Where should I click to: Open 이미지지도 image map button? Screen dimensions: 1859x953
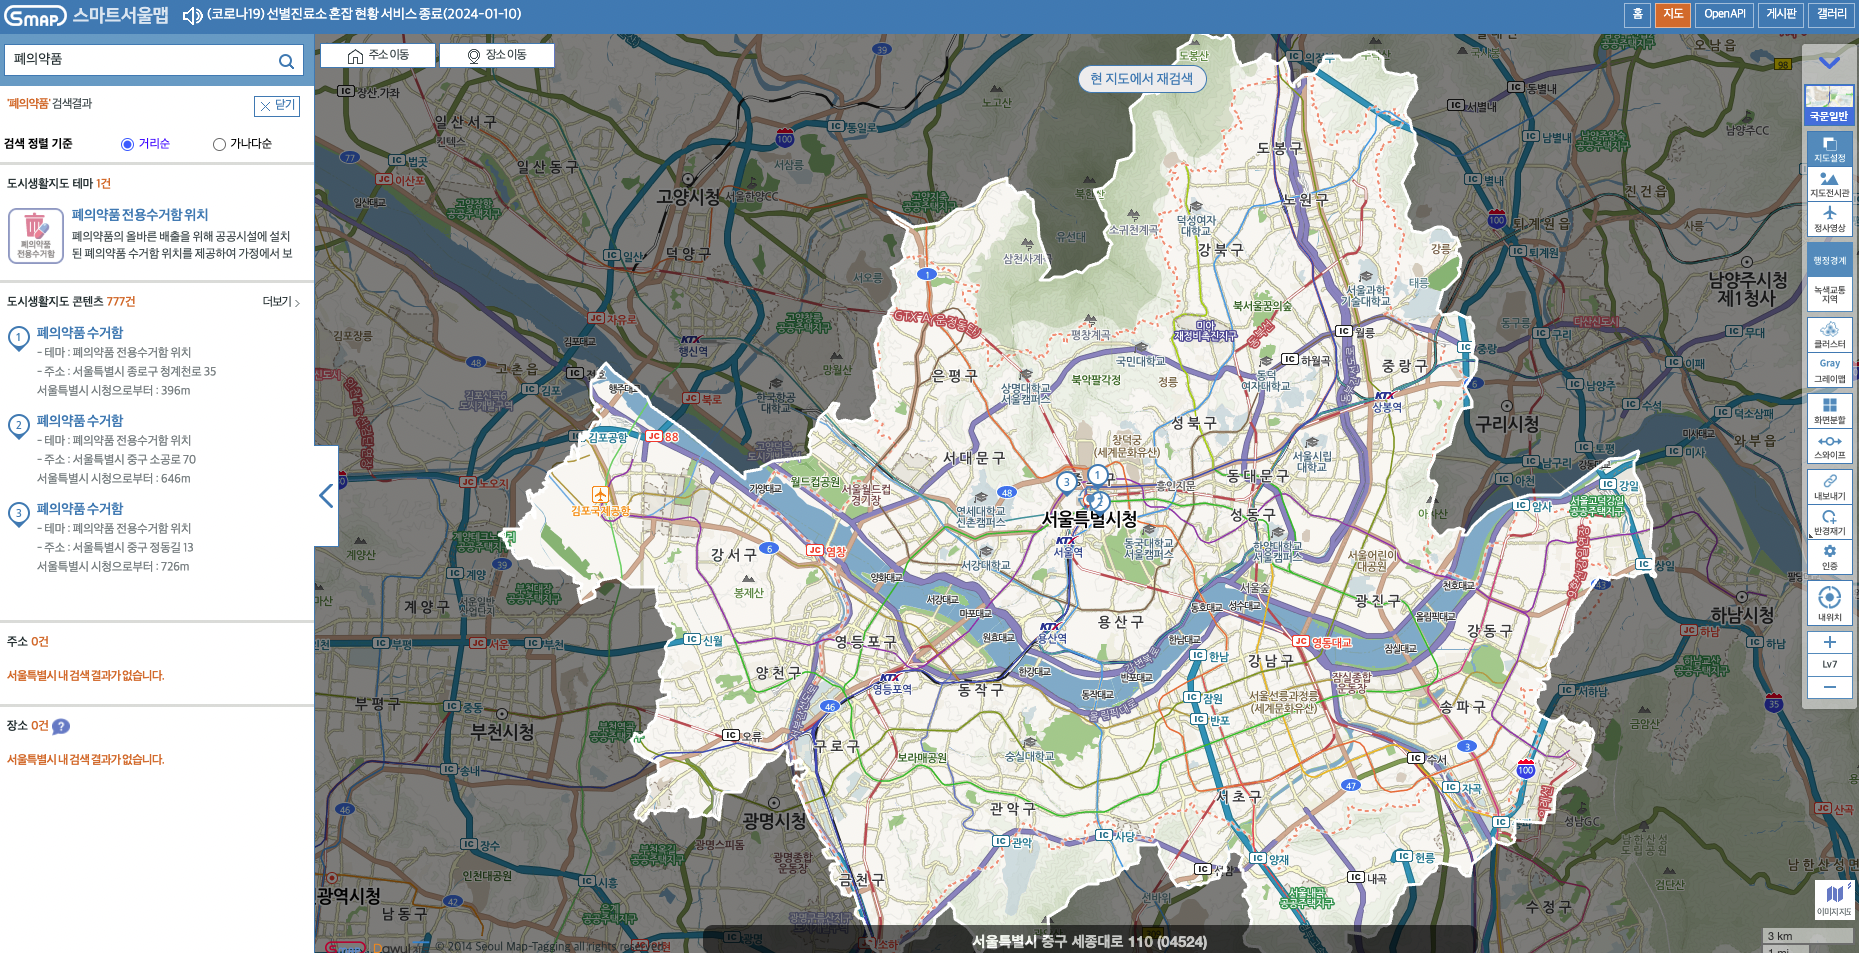(x=1834, y=899)
